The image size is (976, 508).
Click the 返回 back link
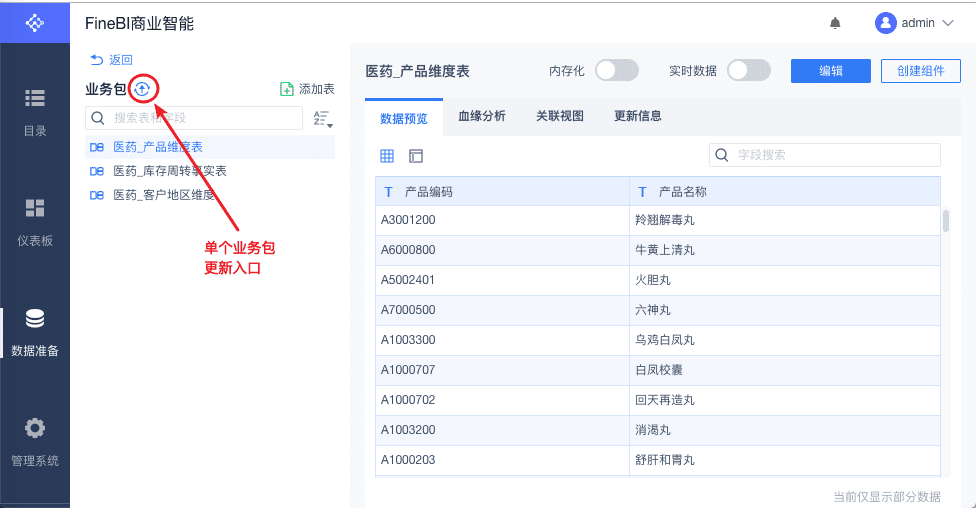[x=111, y=60]
